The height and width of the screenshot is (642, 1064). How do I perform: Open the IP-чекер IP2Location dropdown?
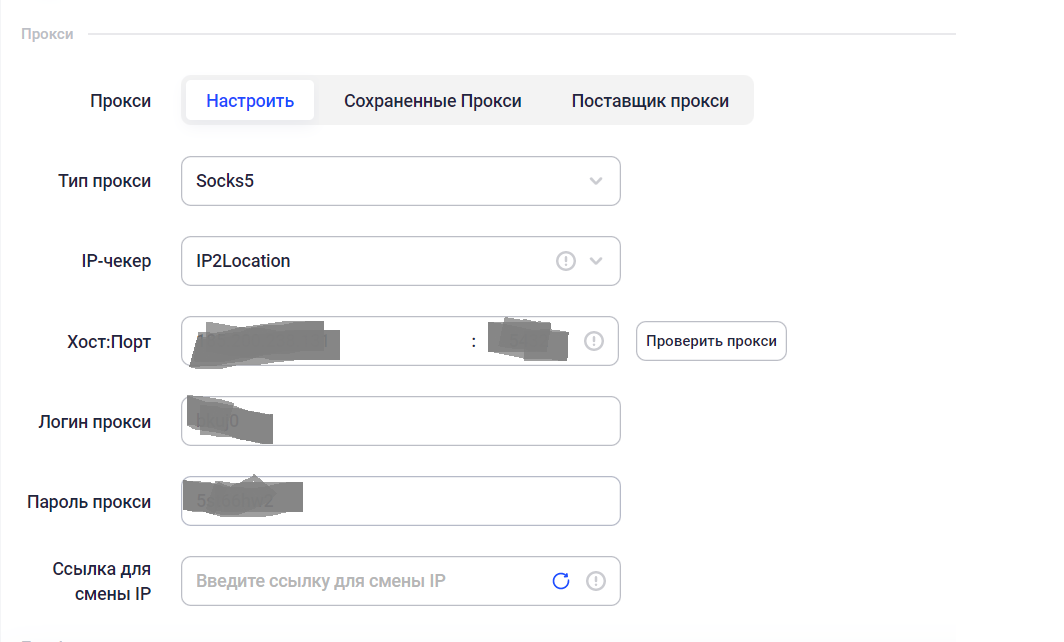click(400, 261)
